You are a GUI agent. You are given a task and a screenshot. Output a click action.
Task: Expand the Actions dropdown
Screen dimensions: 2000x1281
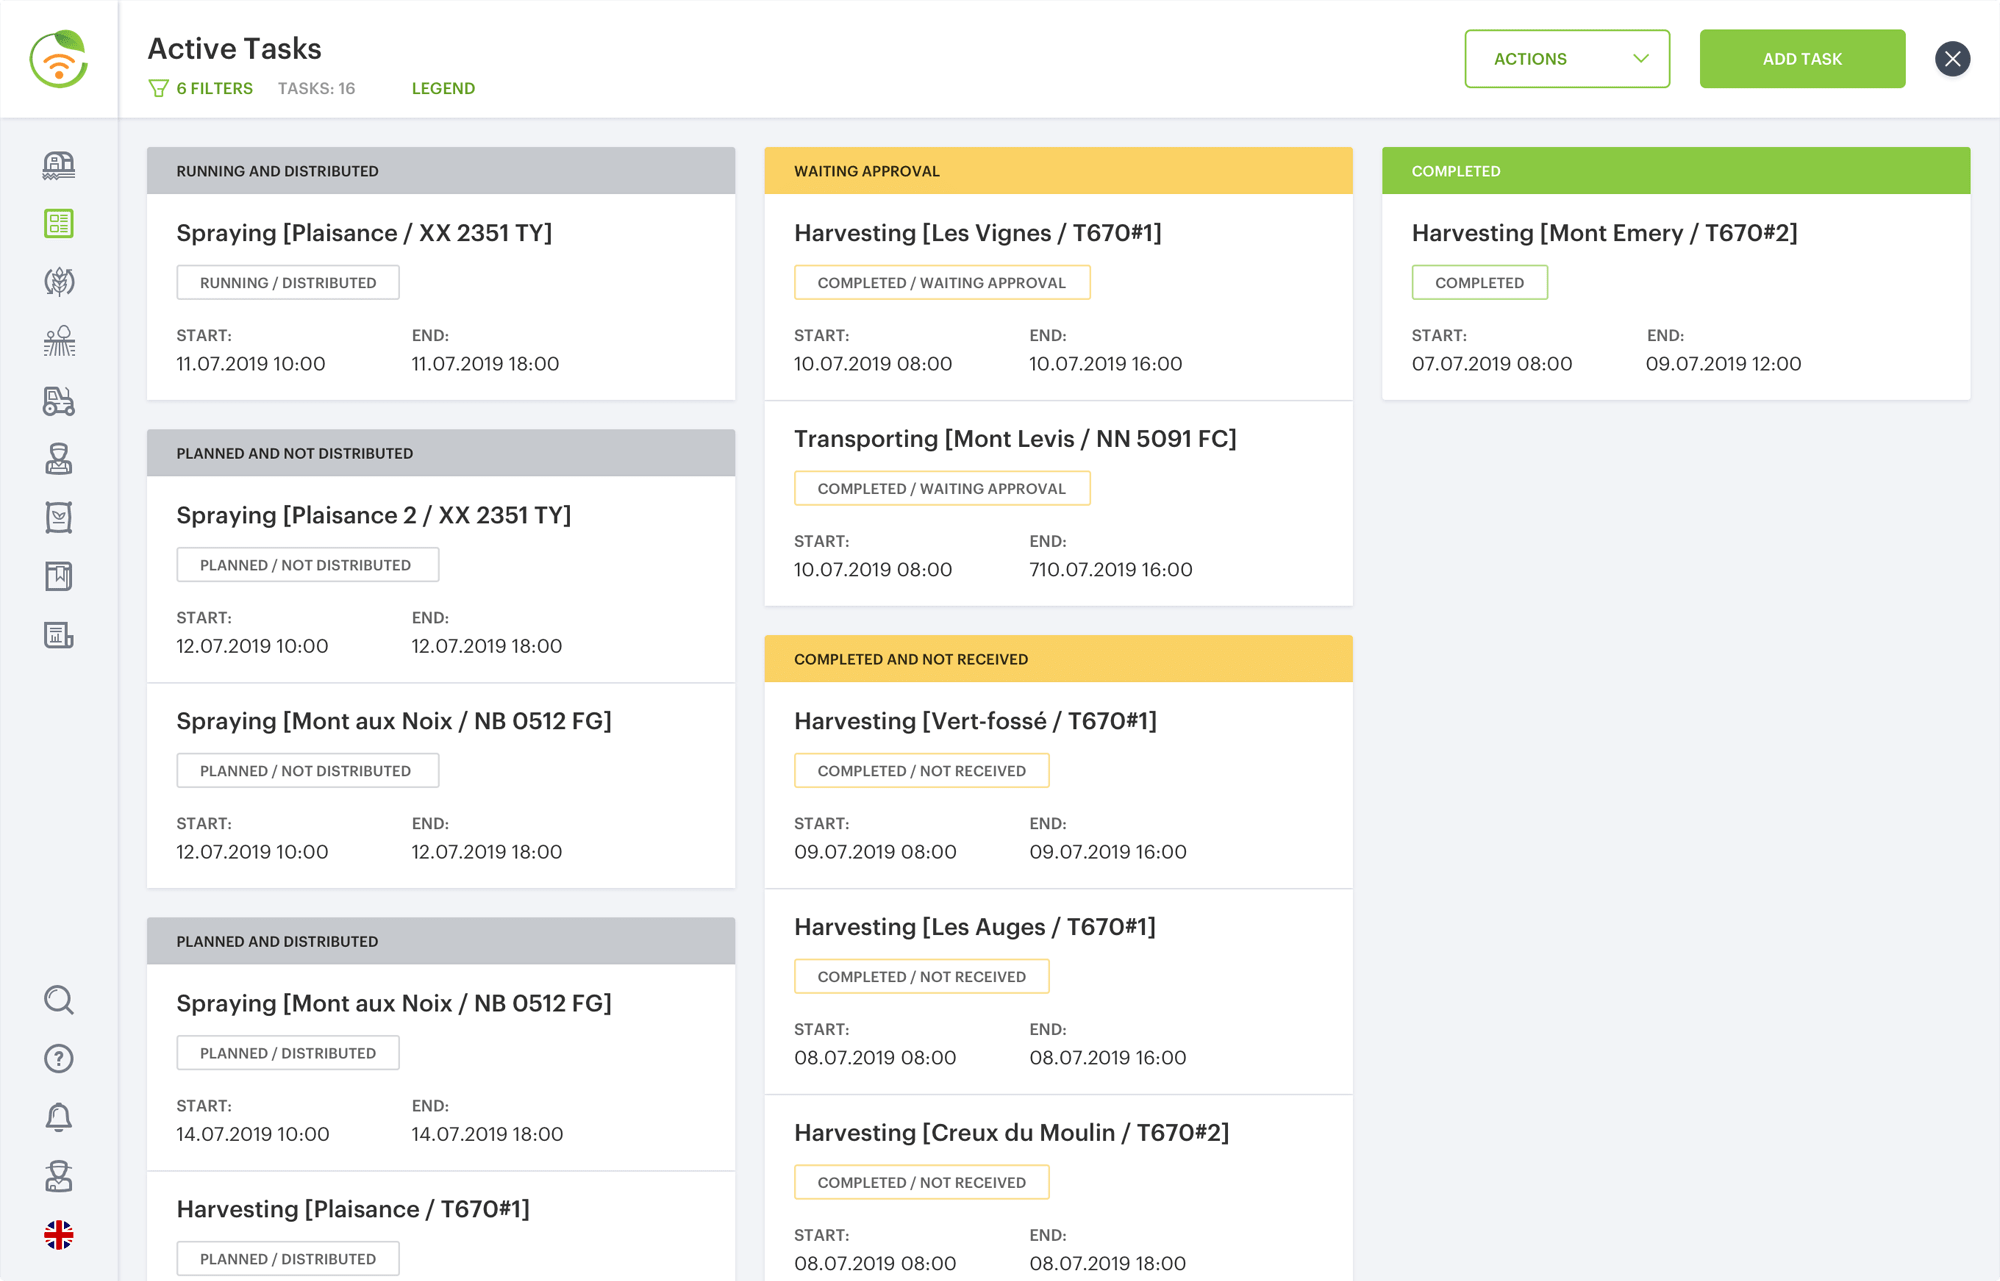pos(1566,59)
